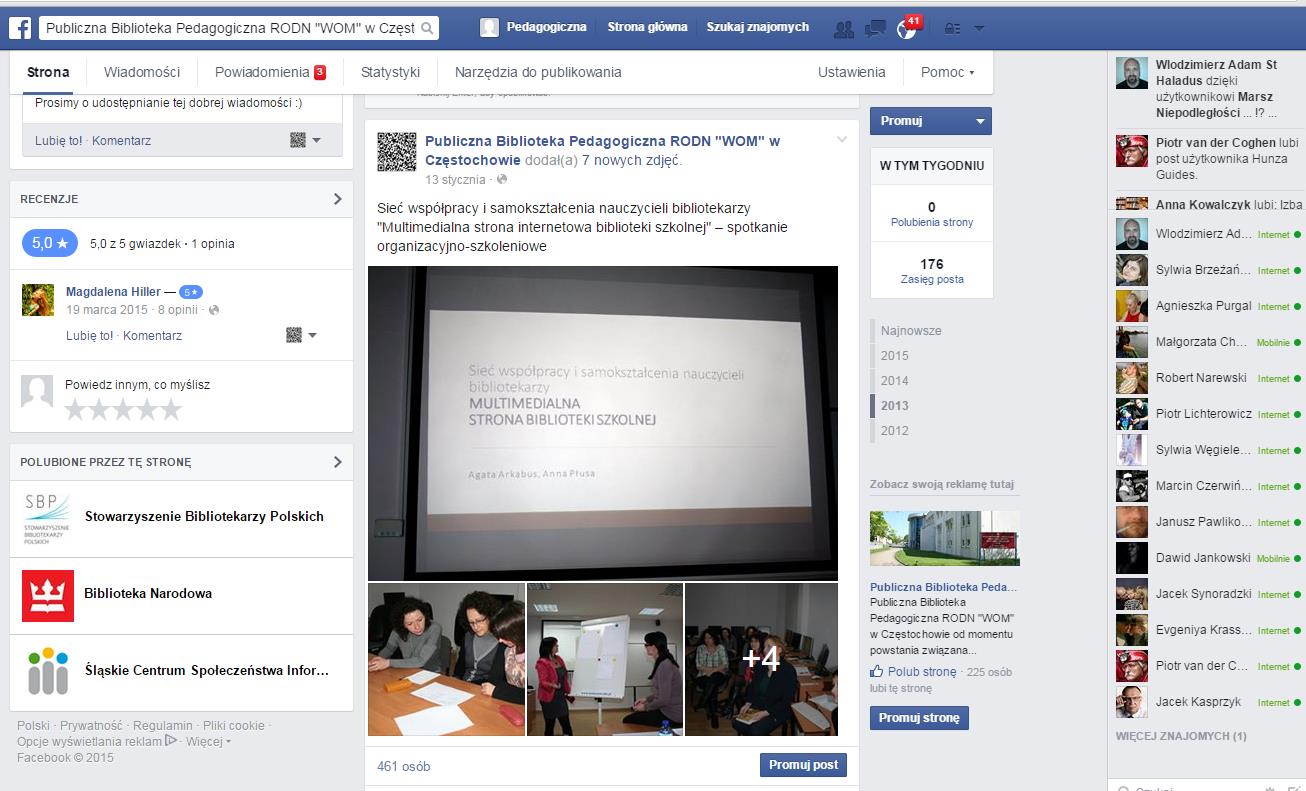Open Statystyki tab
1306x791 pixels.
click(x=390, y=72)
